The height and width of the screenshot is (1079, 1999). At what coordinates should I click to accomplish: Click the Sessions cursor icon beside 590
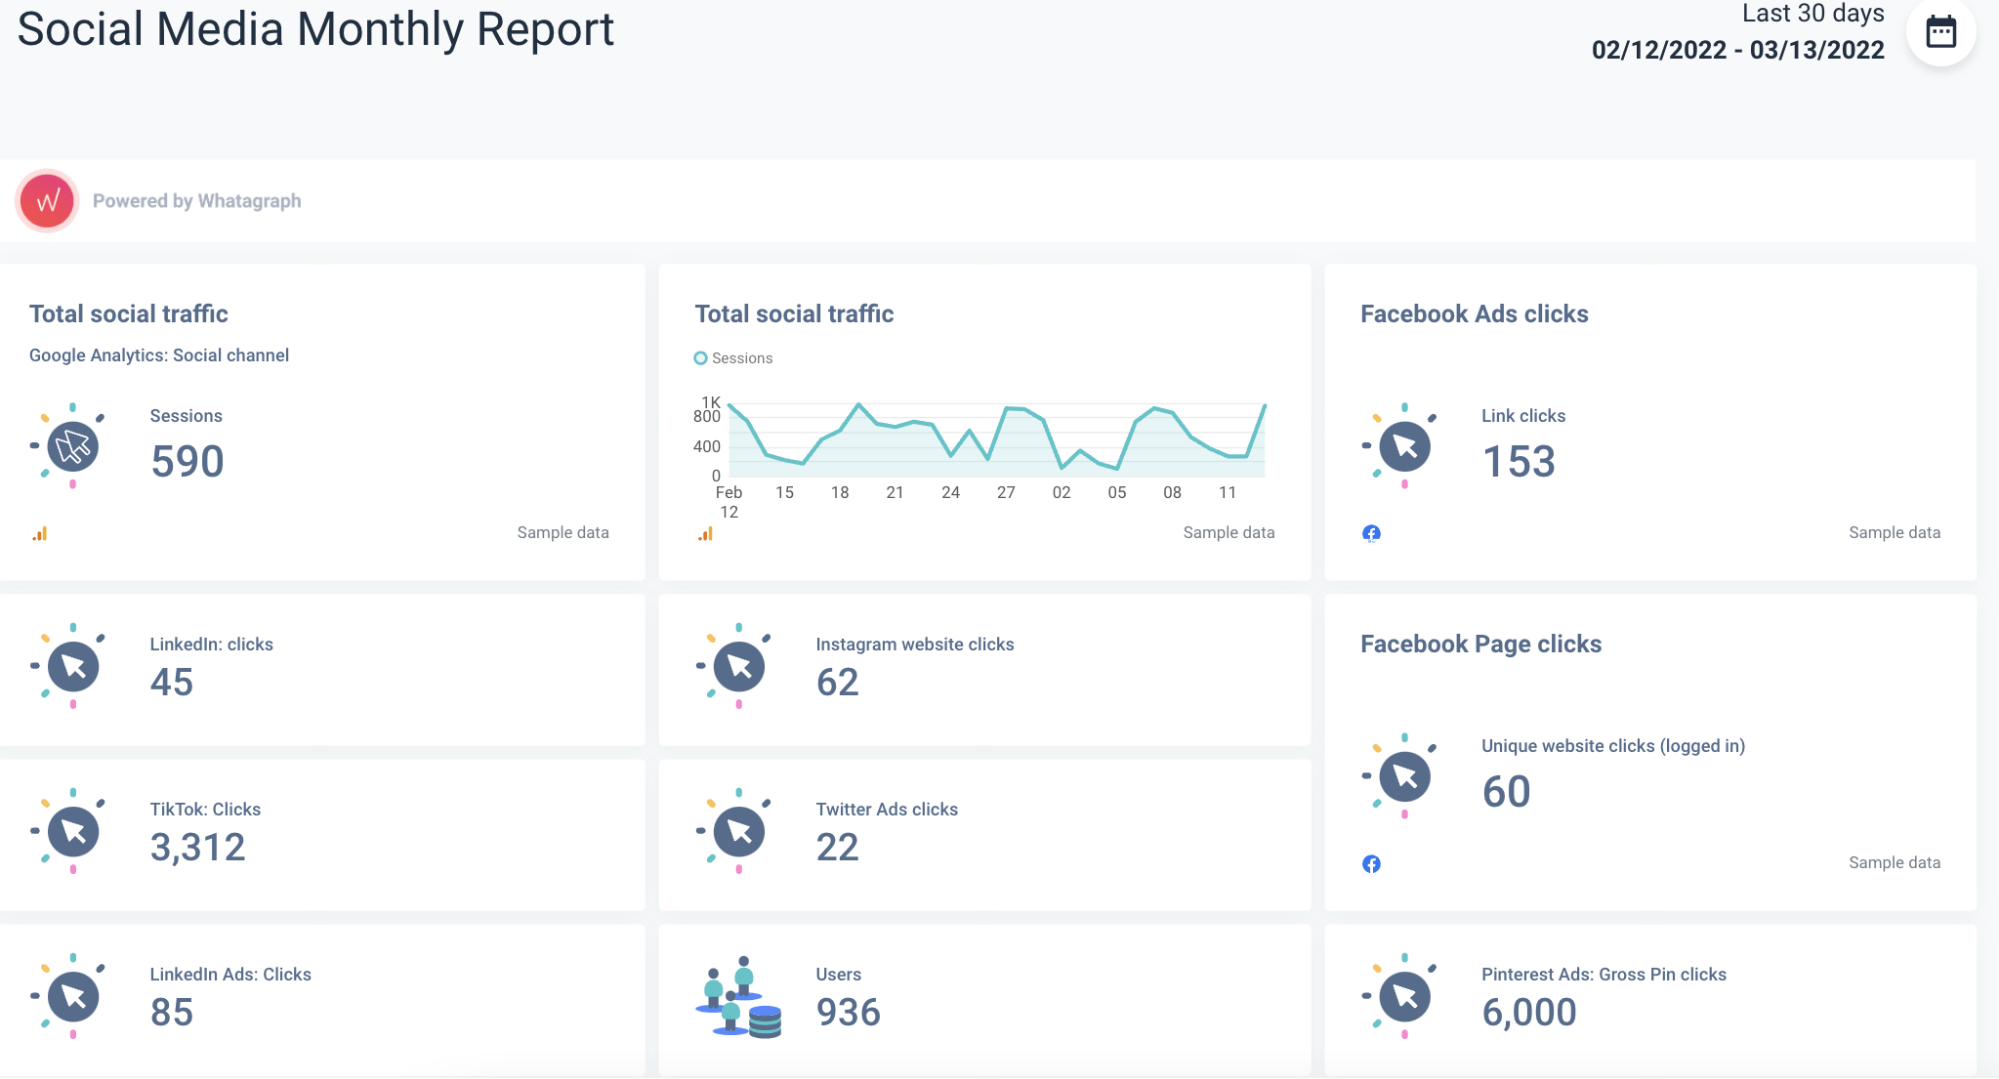click(73, 447)
